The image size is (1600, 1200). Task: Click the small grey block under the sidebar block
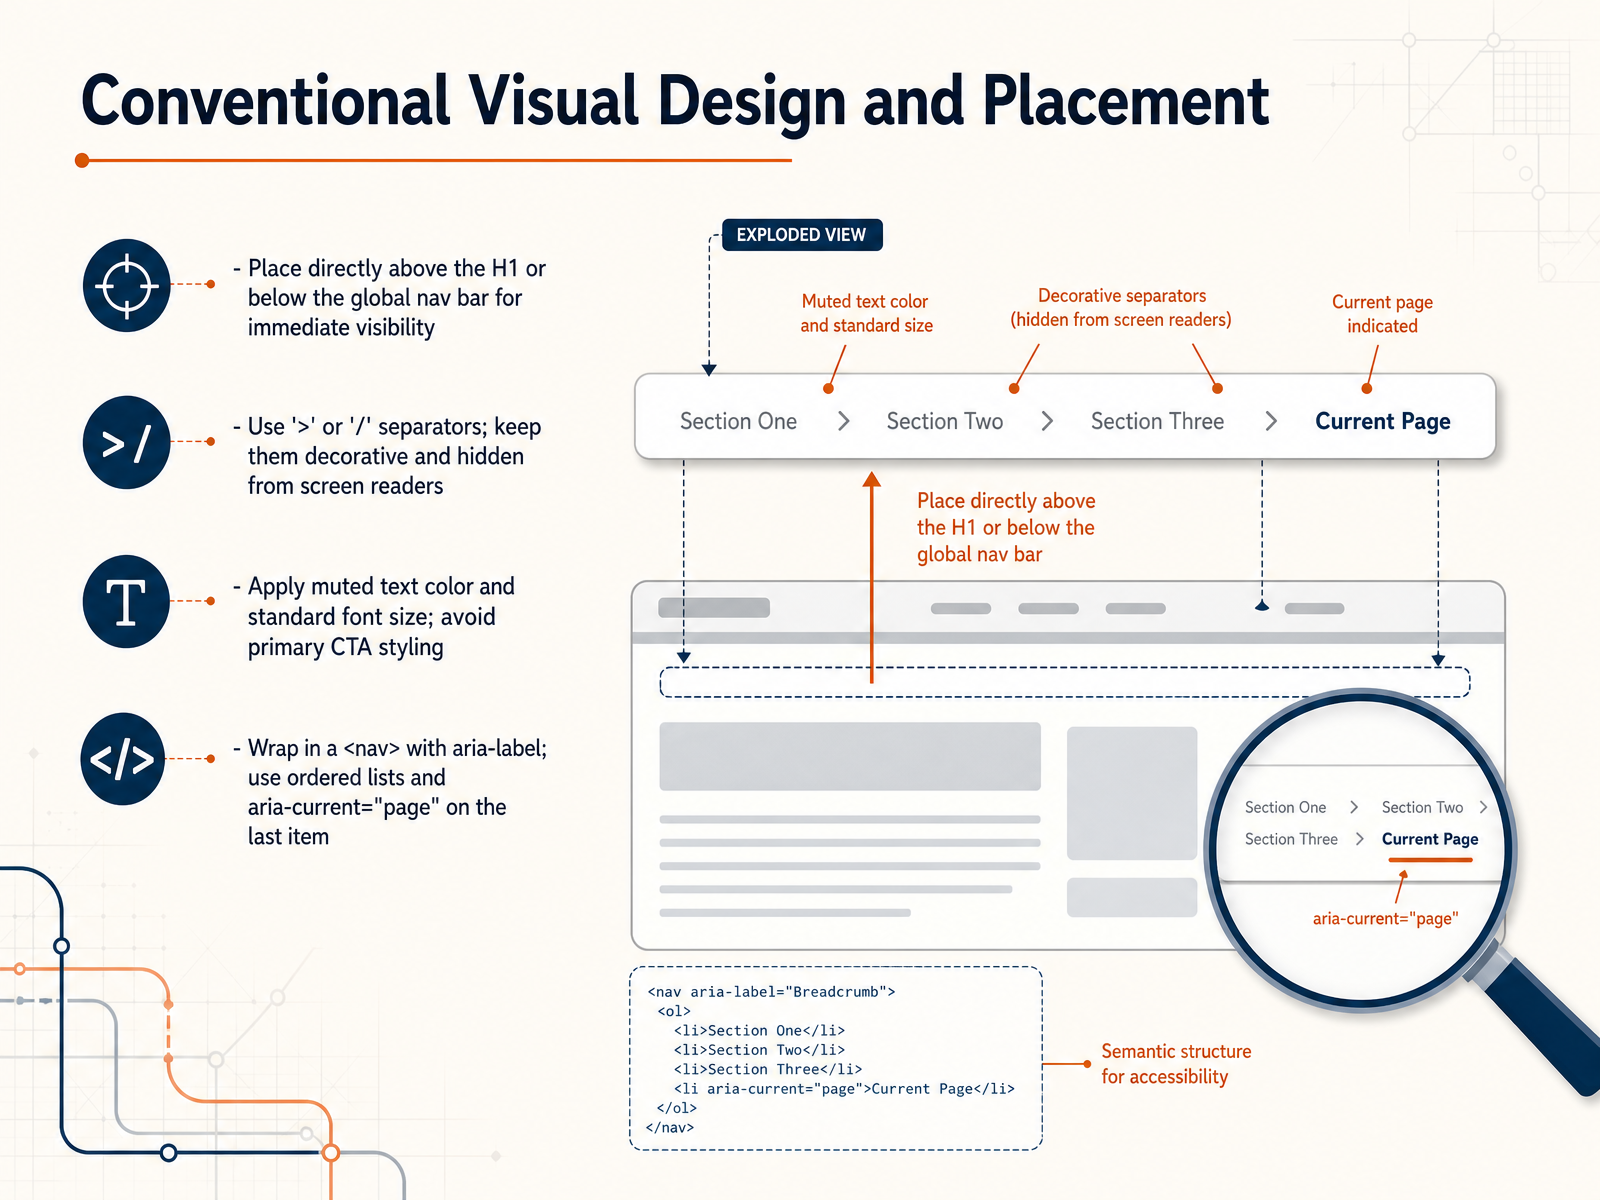[x=1132, y=898]
